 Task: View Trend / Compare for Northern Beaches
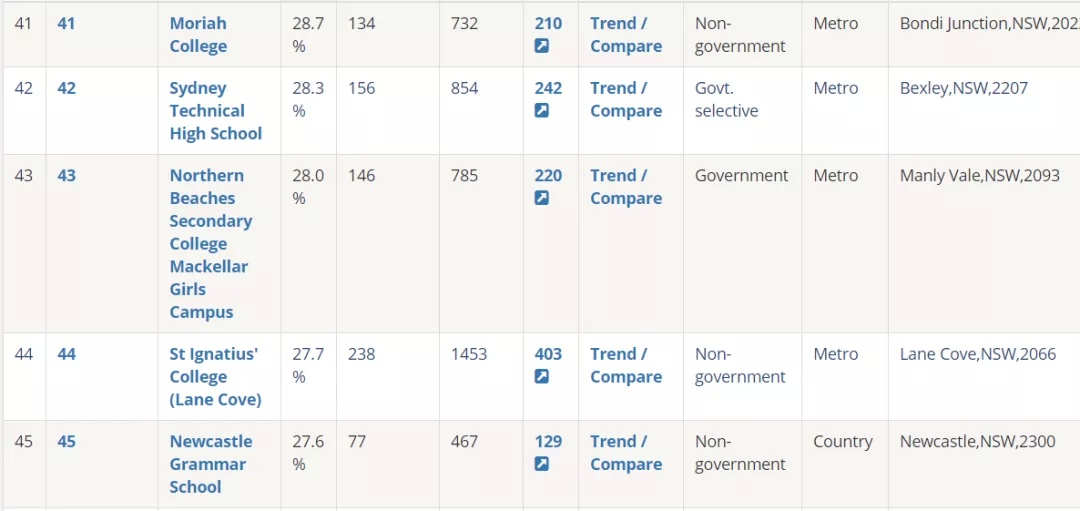626,187
